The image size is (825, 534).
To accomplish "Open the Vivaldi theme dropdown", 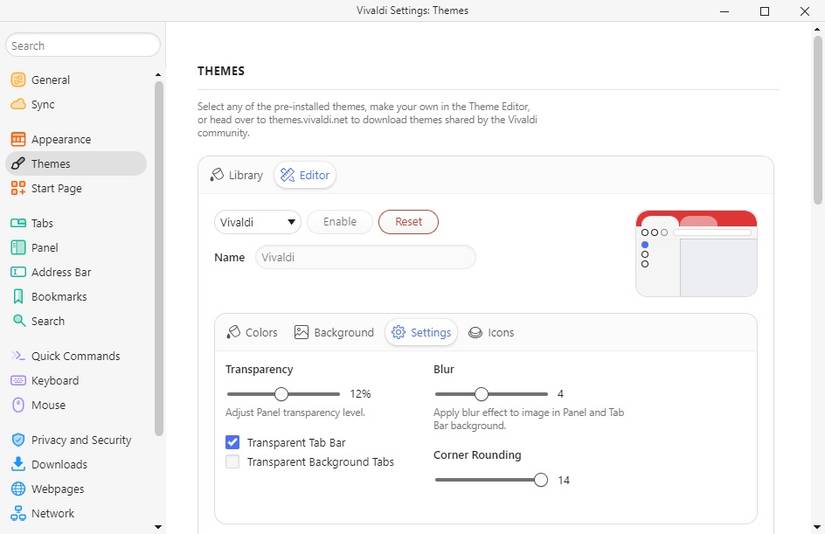I will pos(257,222).
